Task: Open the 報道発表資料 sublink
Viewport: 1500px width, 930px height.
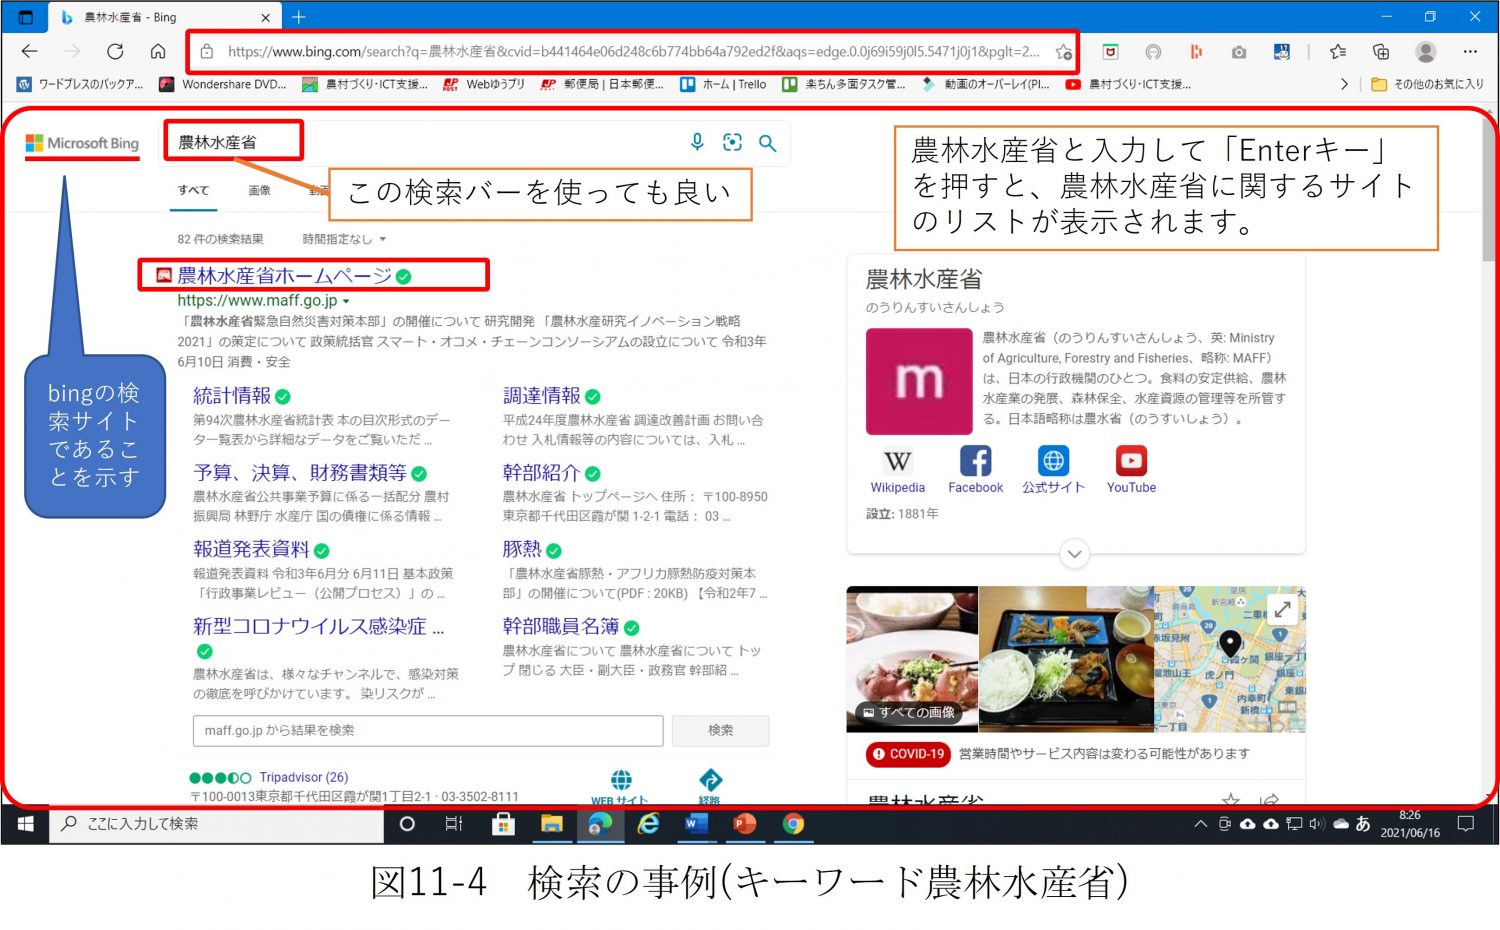Action: point(251,550)
